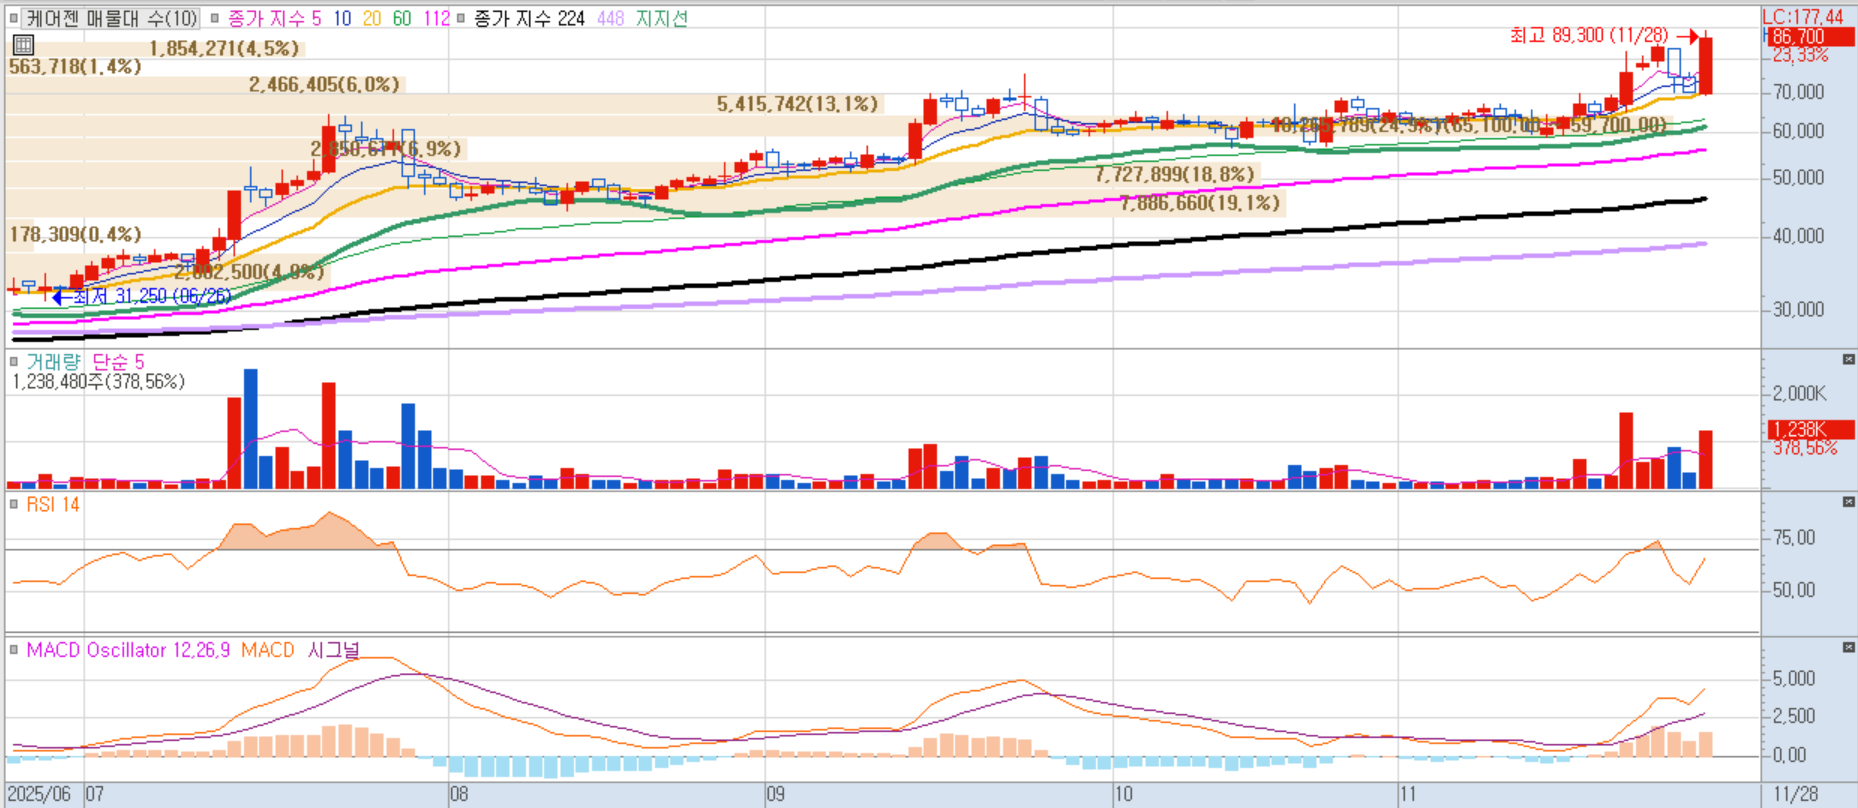Close the MACD panel via its corner icon
Viewport: 1858px width, 808px height.
click(x=1848, y=648)
